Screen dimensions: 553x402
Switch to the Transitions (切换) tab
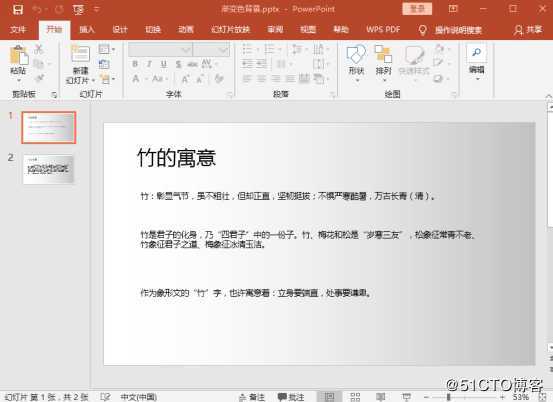click(153, 29)
